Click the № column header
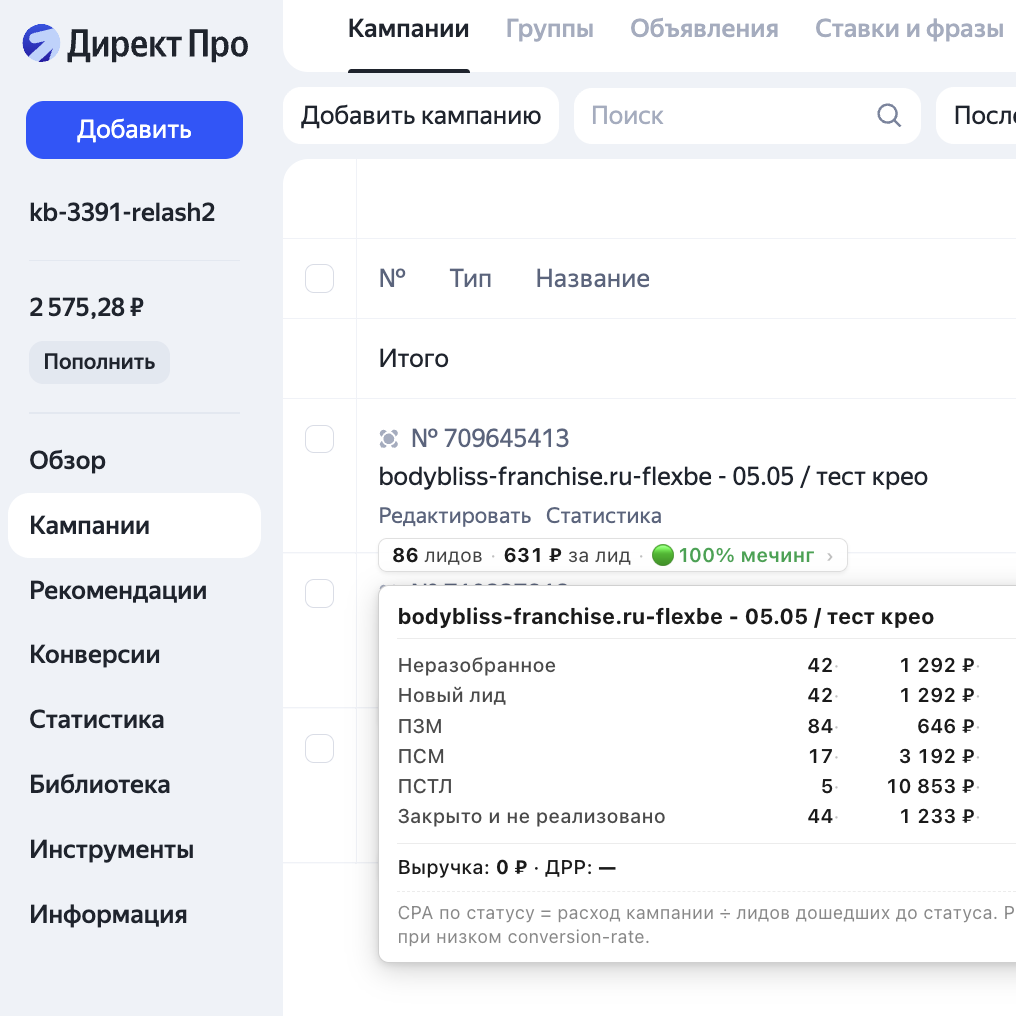This screenshot has width=1016, height=1016. coord(392,279)
